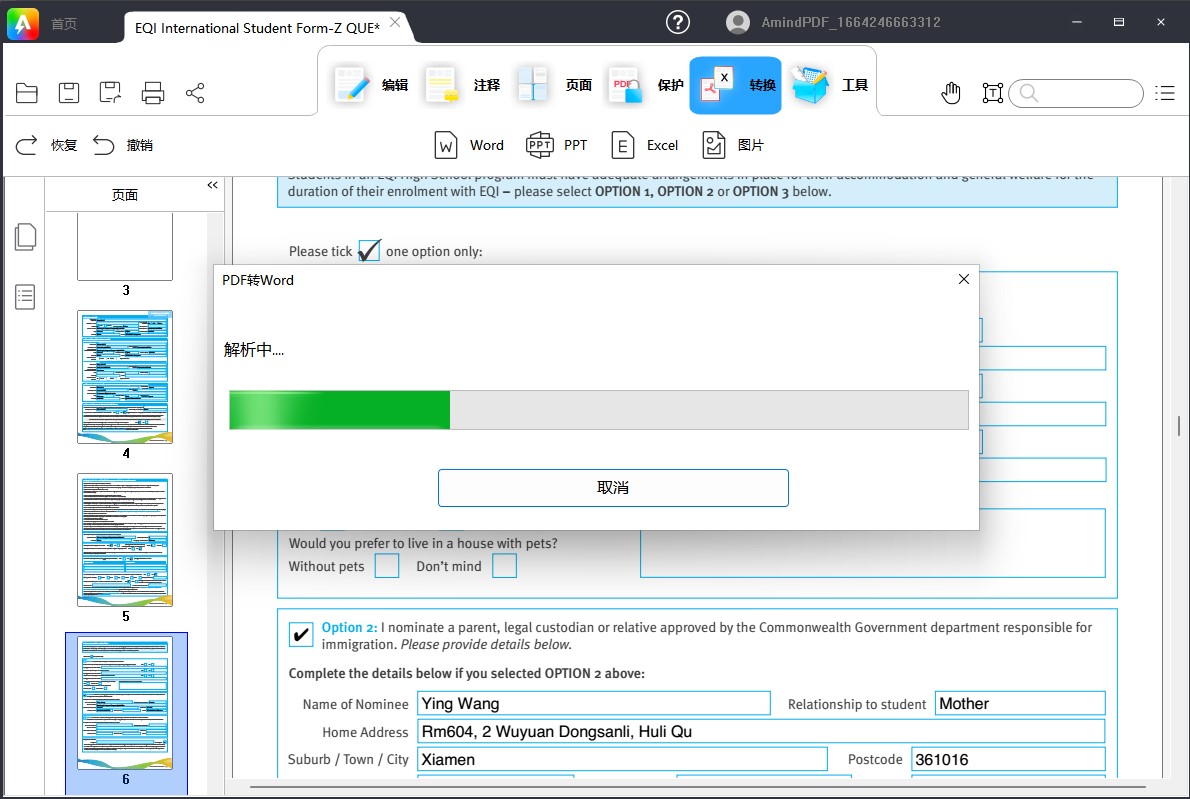Screen dimensions: 1190x799
Task: Click the AmindPDF app logo
Action: click(23, 24)
